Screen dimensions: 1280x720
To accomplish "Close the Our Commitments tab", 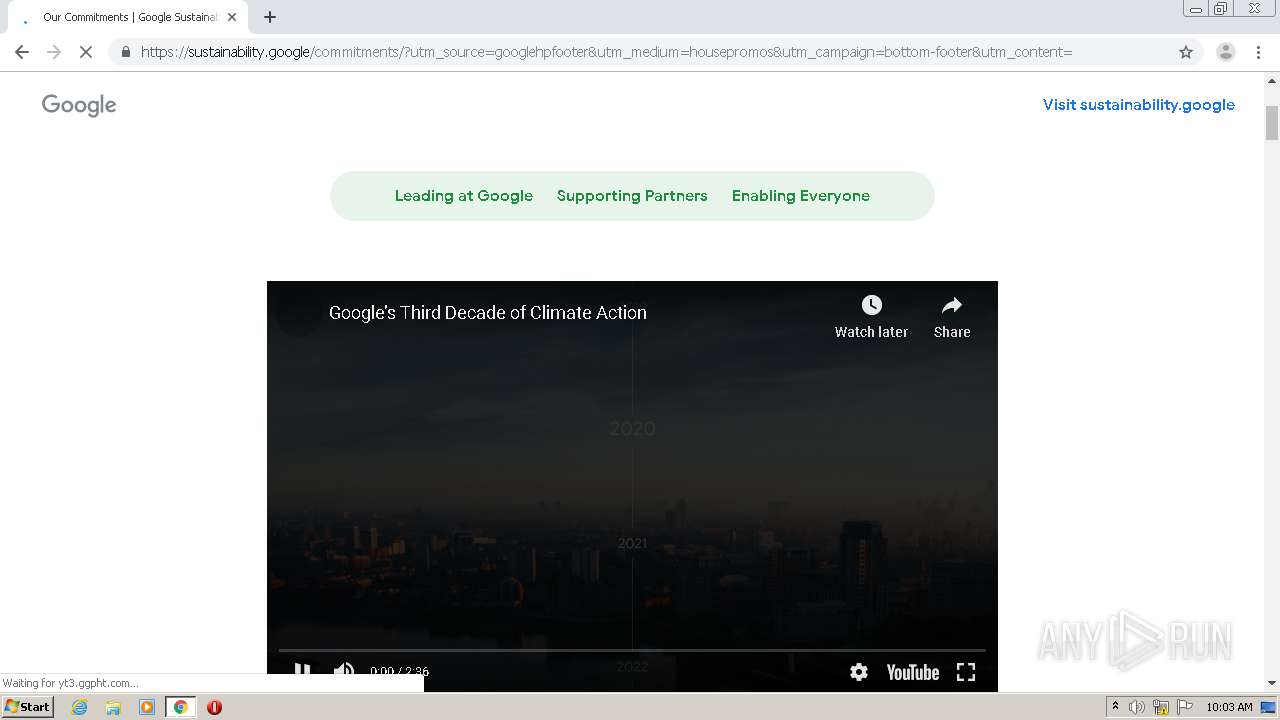I will pyautogui.click(x=232, y=17).
